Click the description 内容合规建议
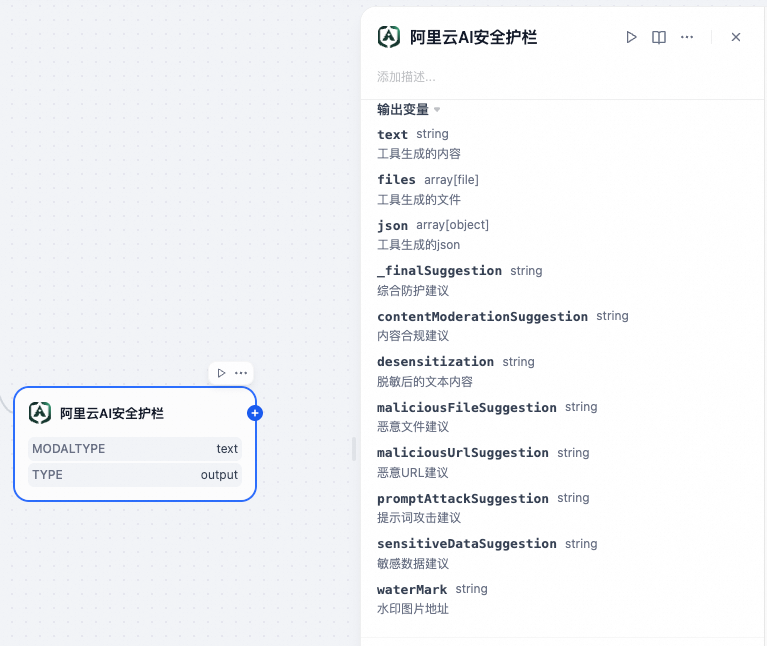The height and width of the screenshot is (646, 767). coord(413,336)
